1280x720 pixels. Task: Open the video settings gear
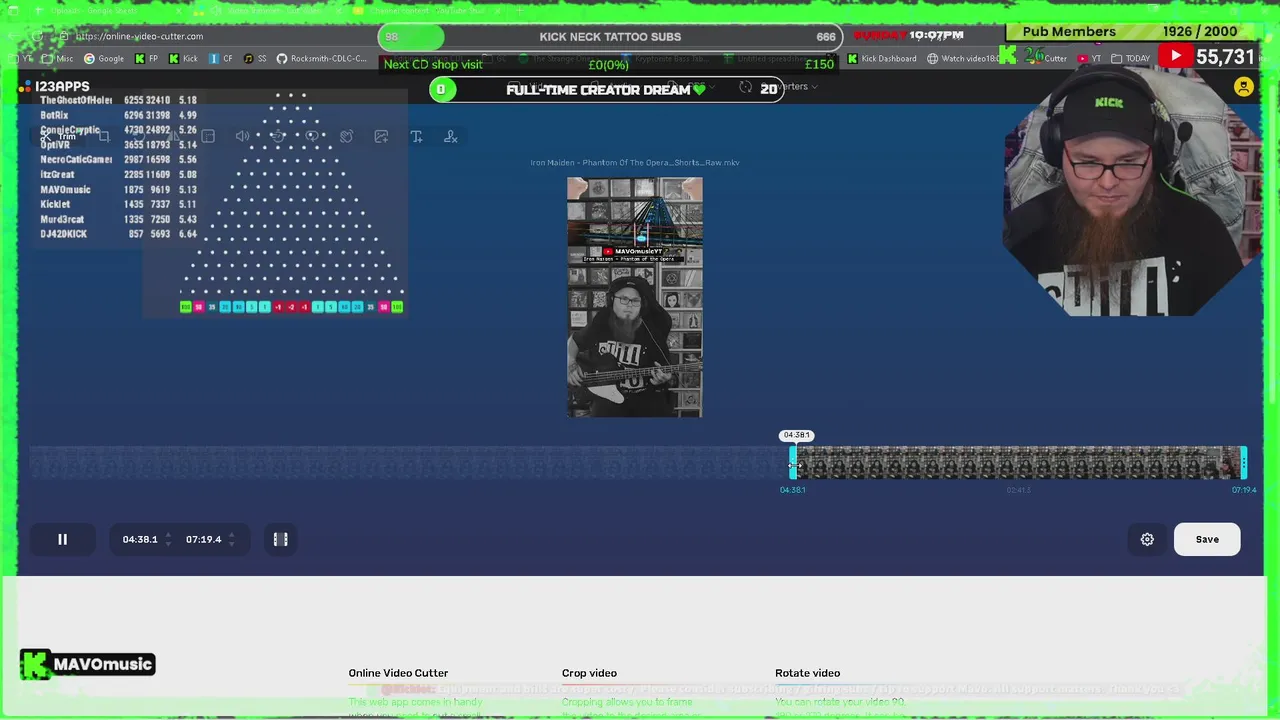click(1147, 539)
